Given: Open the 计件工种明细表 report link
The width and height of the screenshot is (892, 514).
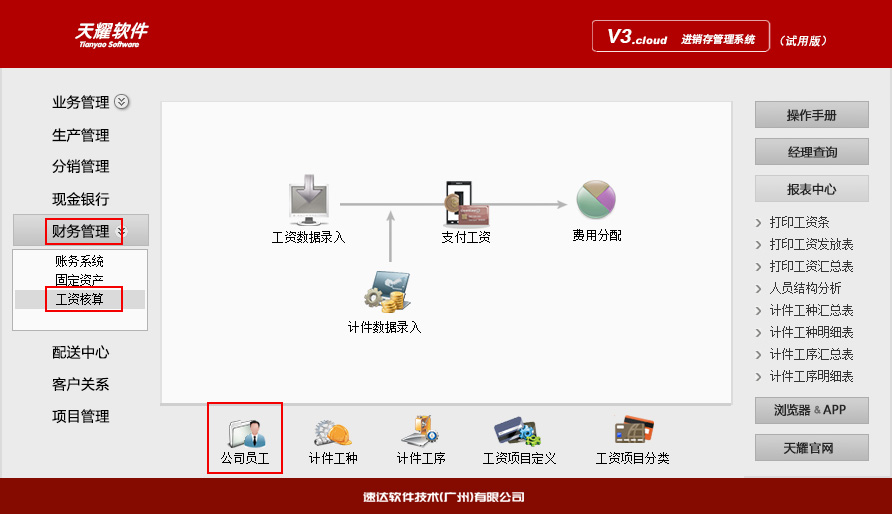Looking at the screenshot, I should tap(811, 333).
